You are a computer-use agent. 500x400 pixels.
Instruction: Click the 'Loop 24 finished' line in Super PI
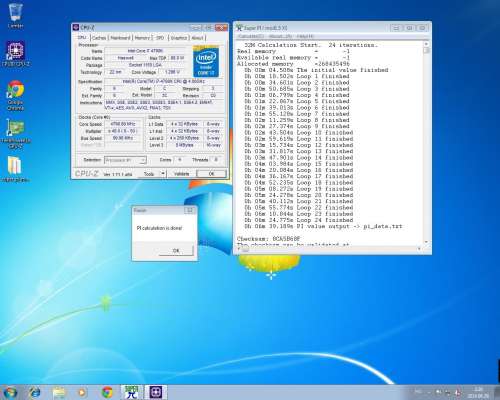tap(299, 220)
